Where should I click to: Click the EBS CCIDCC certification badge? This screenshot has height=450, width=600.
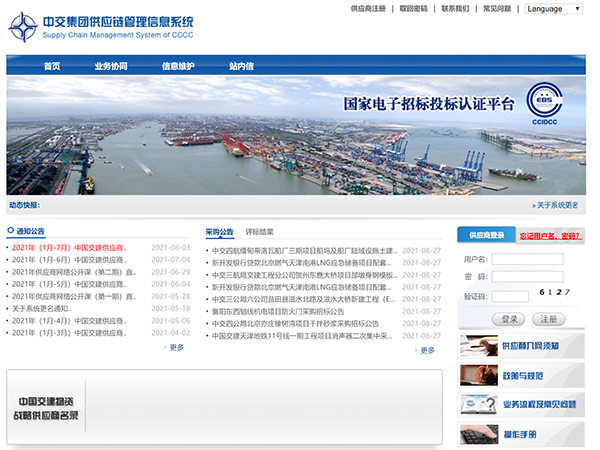545,102
